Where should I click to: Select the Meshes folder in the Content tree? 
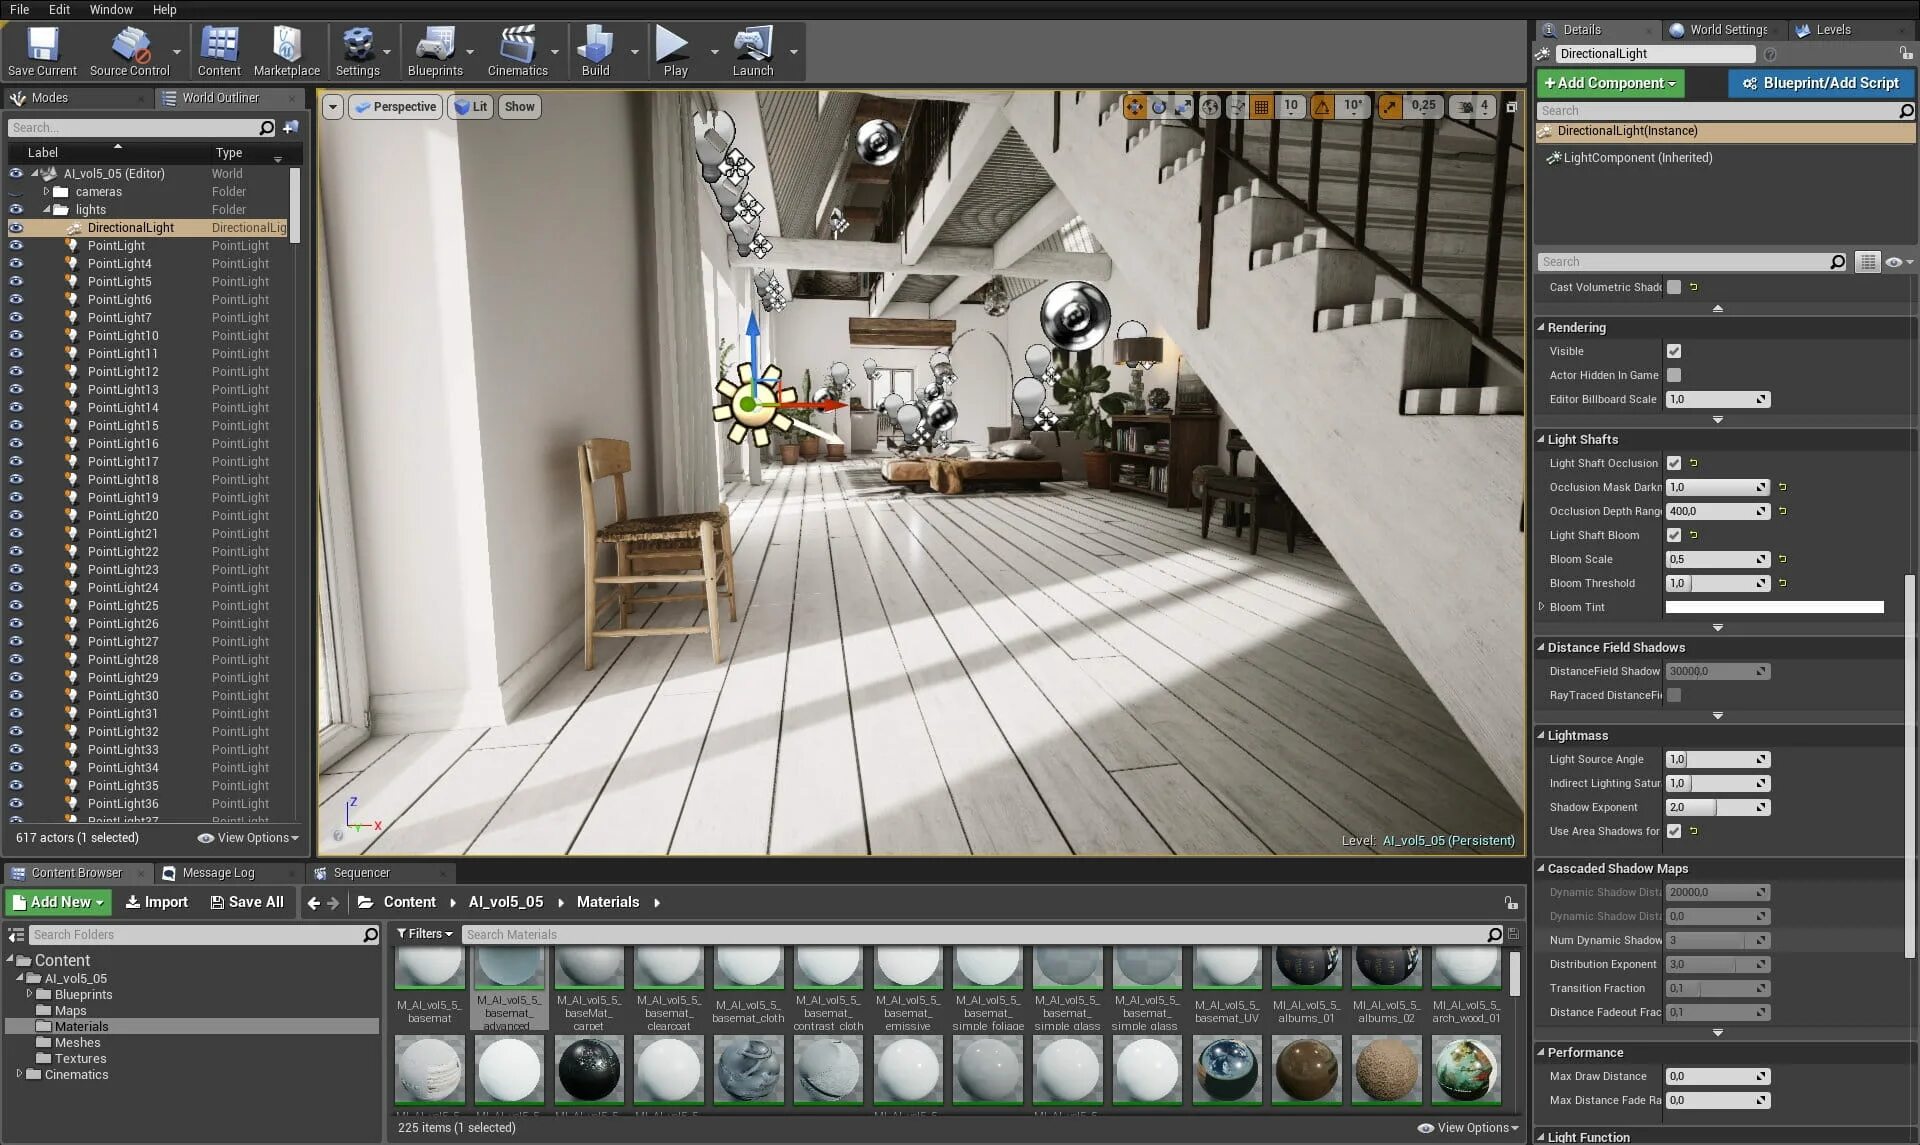(x=77, y=1042)
